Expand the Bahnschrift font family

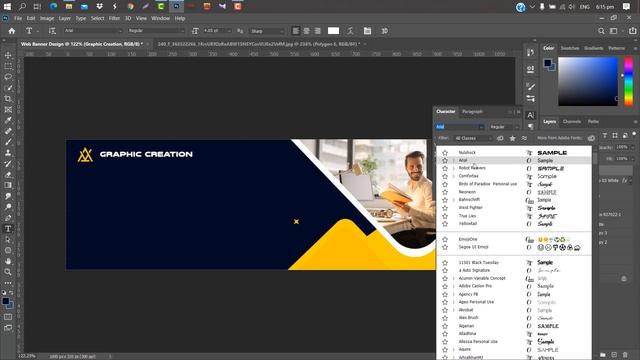453,200
